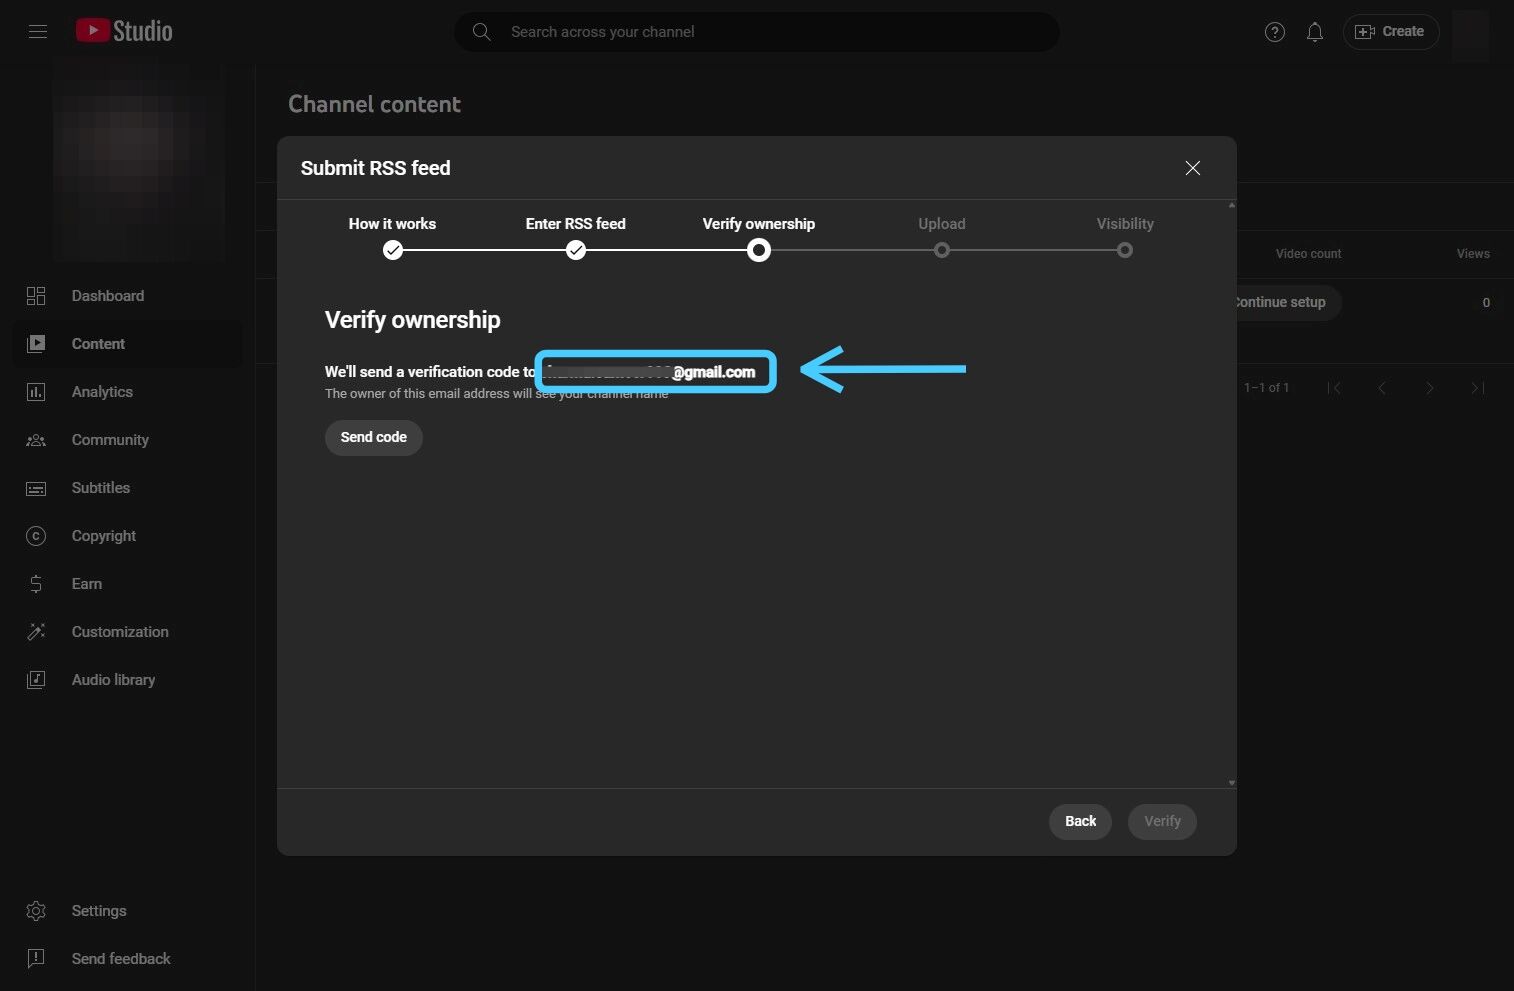Click the Dashboard sidebar icon
Image resolution: width=1514 pixels, height=991 pixels.
click(36, 296)
